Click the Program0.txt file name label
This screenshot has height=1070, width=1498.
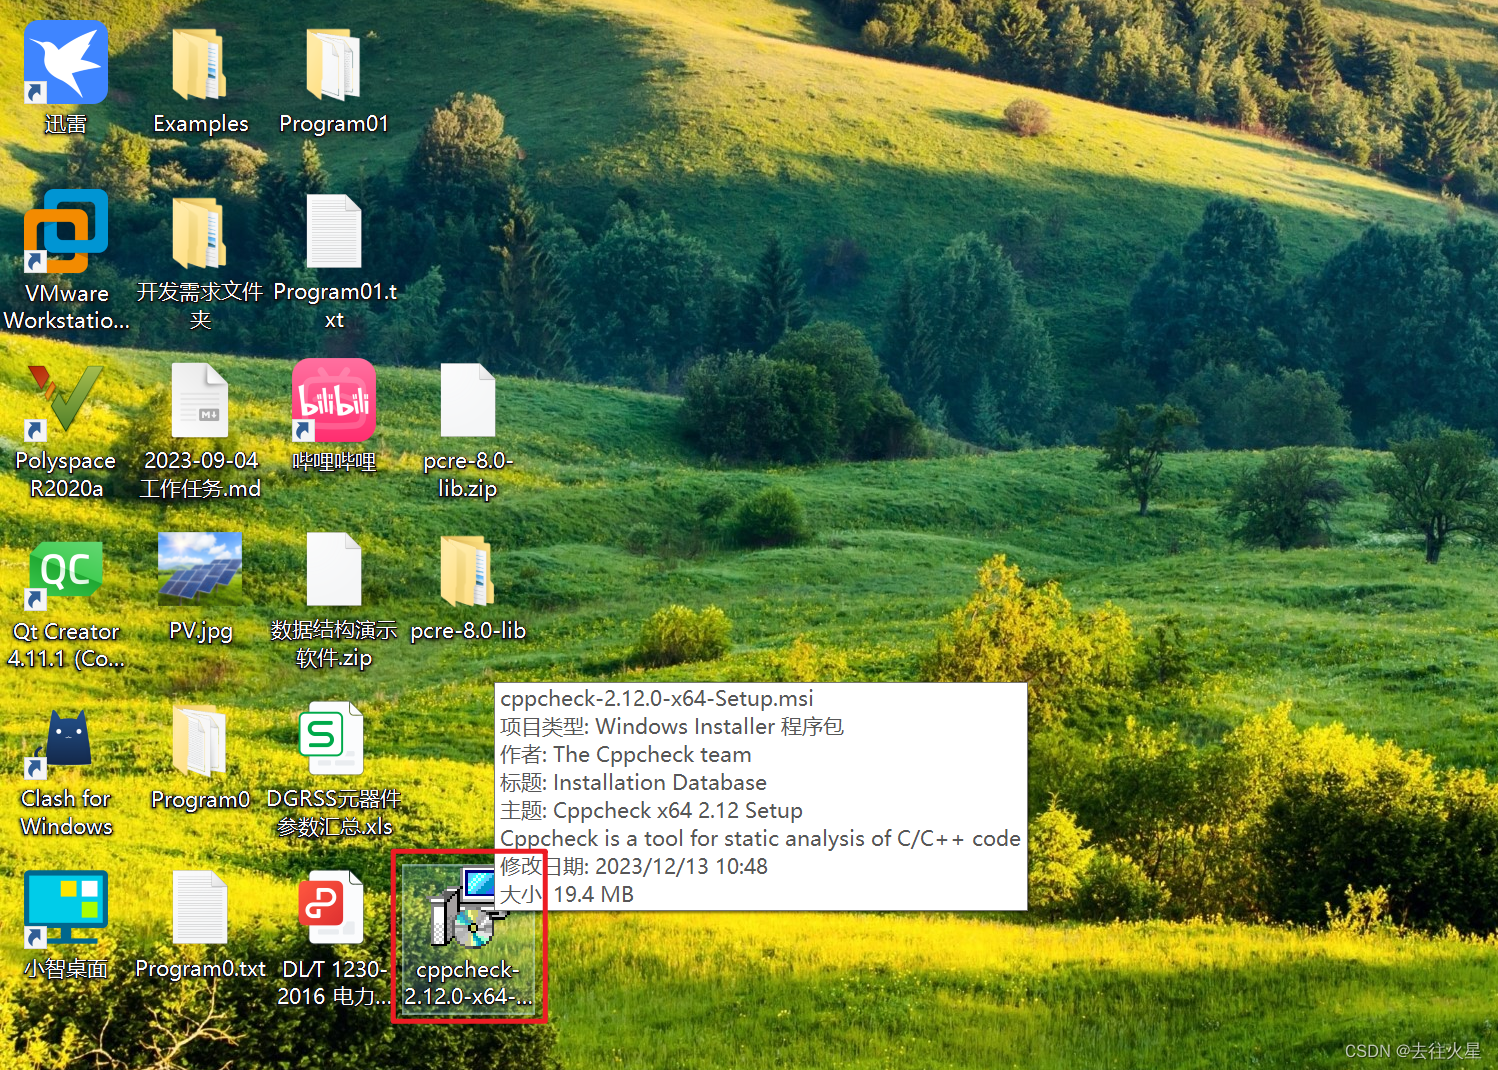pos(200,969)
